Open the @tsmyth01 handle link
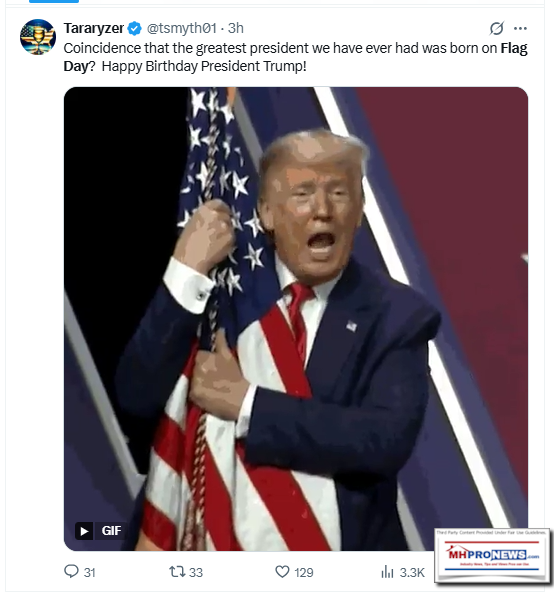The width and height of the screenshot is (554, 592). (x=182, y=28)
